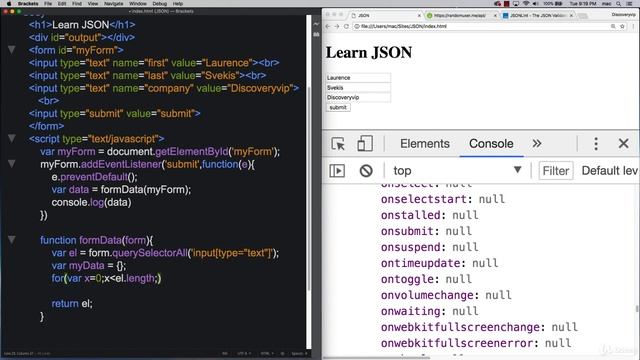
Task: Open the Debug menu
Action: point(160,4)
